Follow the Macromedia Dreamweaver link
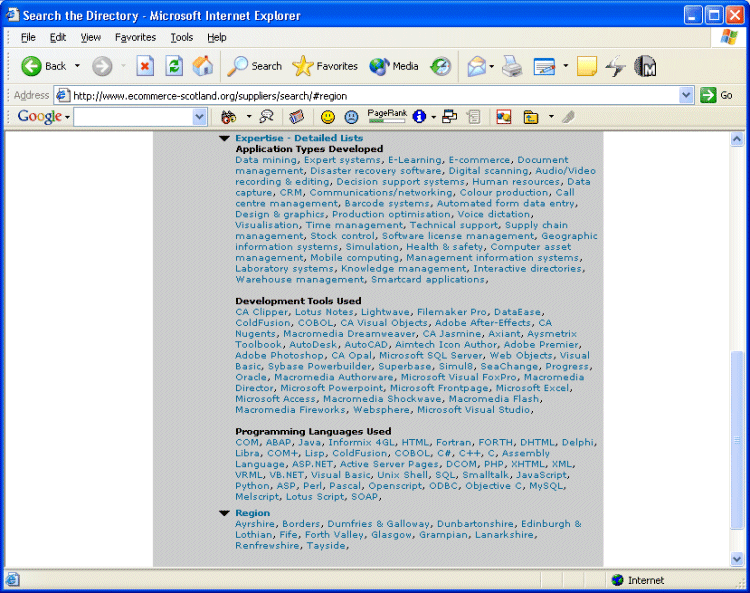 (350, 333)
